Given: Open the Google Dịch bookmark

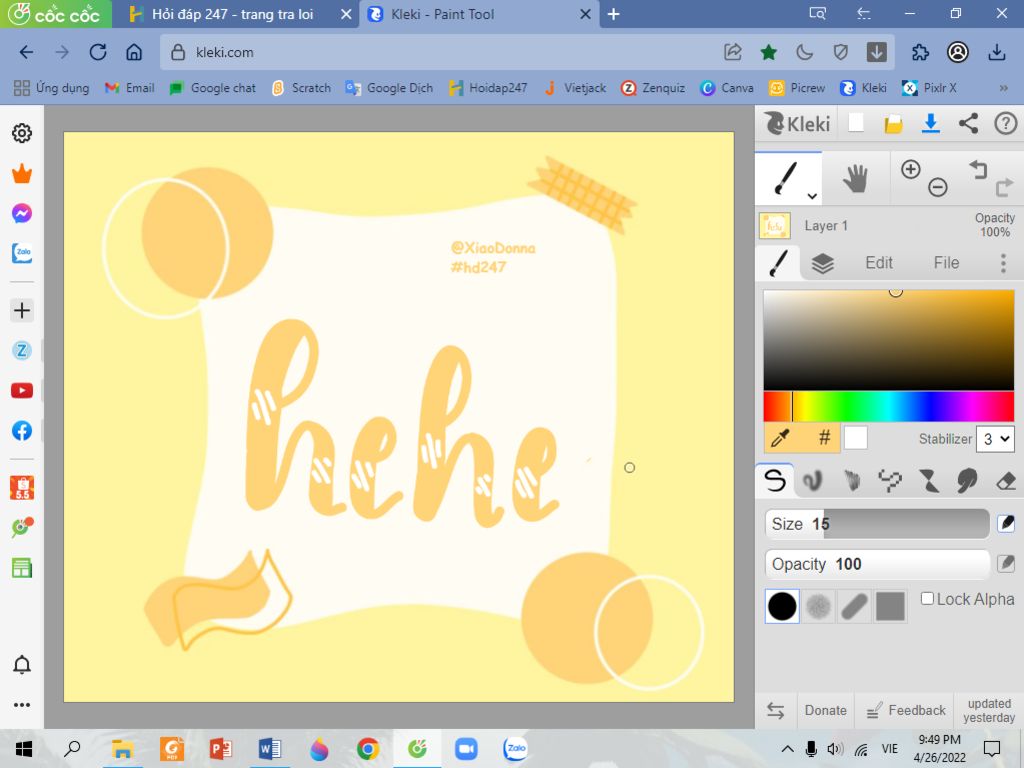Looking at the screenshot, I should [x=389, y=88].
